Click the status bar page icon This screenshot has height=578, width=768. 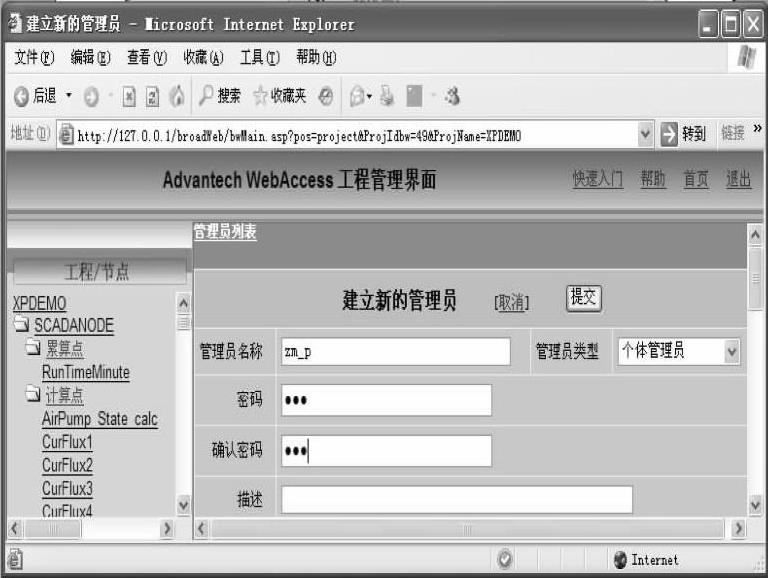coord(15,559)
